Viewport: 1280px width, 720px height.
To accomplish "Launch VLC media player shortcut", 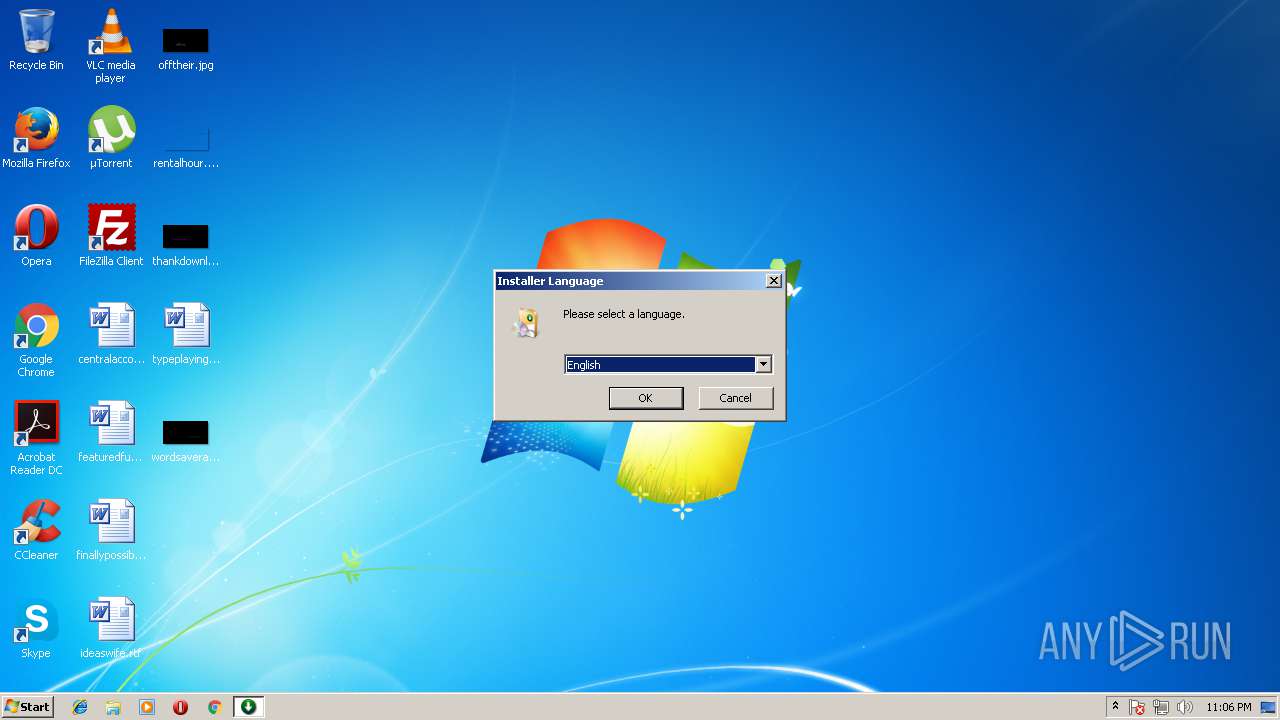I will click(110, 45).
